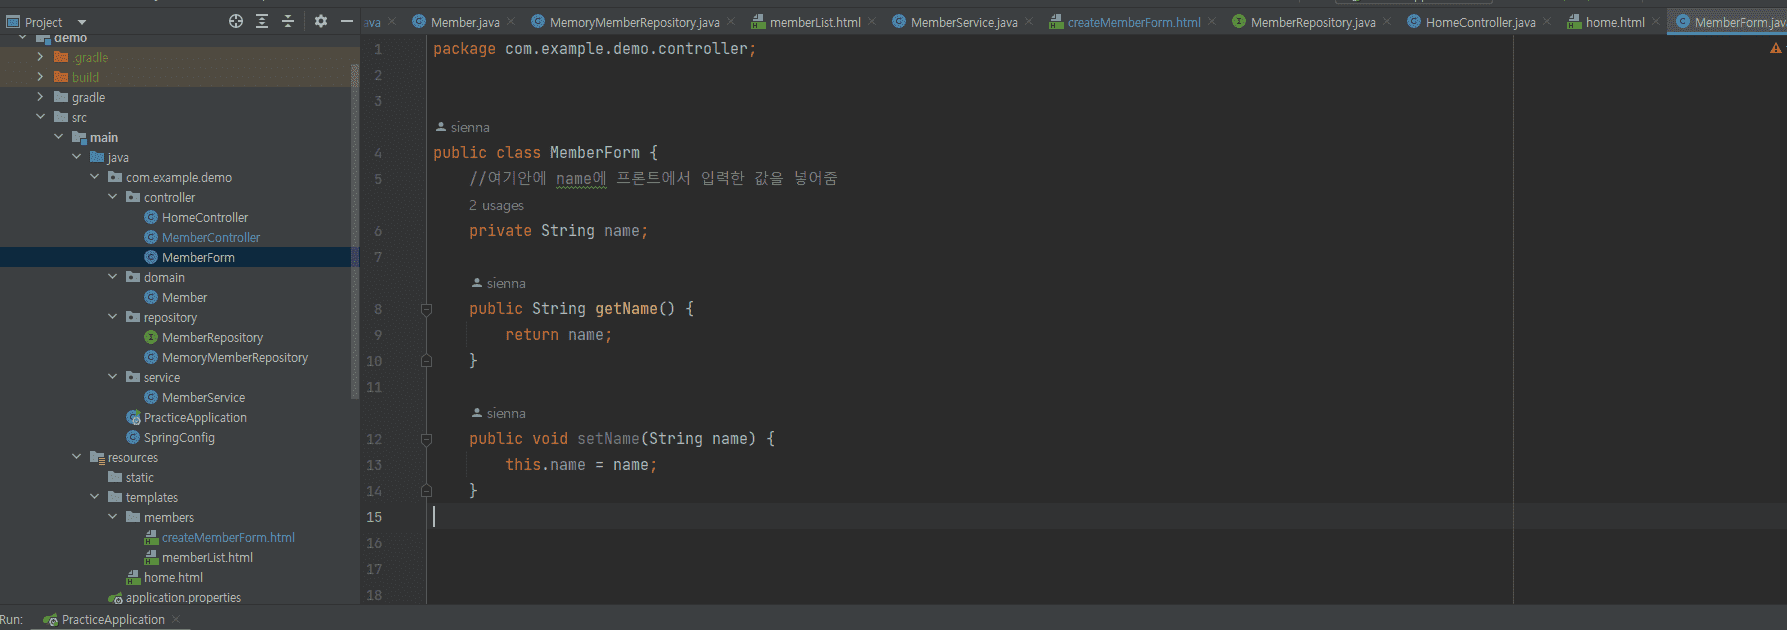Fold the getName method via gutter

tap(426, 309)
